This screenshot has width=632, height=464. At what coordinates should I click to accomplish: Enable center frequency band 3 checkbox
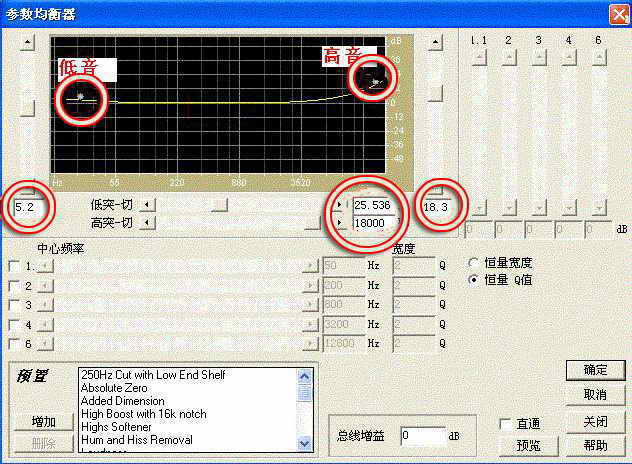click(x=13, y=305)
